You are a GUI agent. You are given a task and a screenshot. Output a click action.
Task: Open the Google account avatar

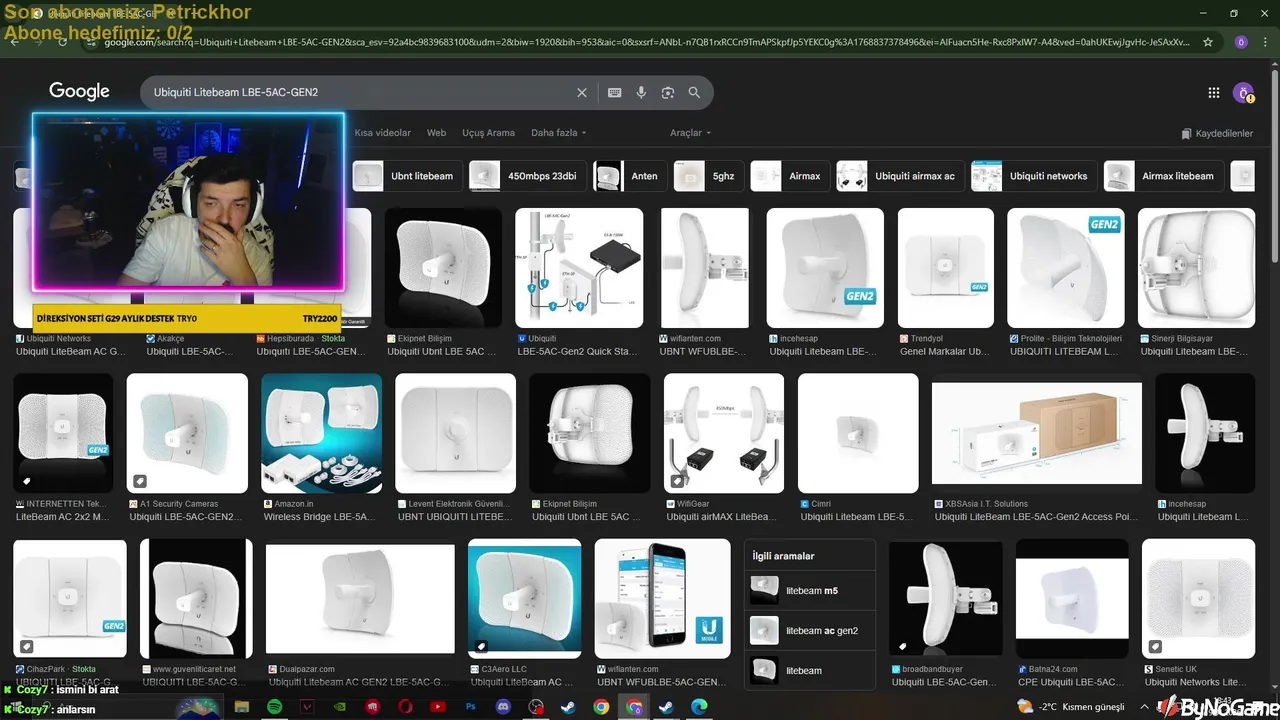click(1244, 93)
